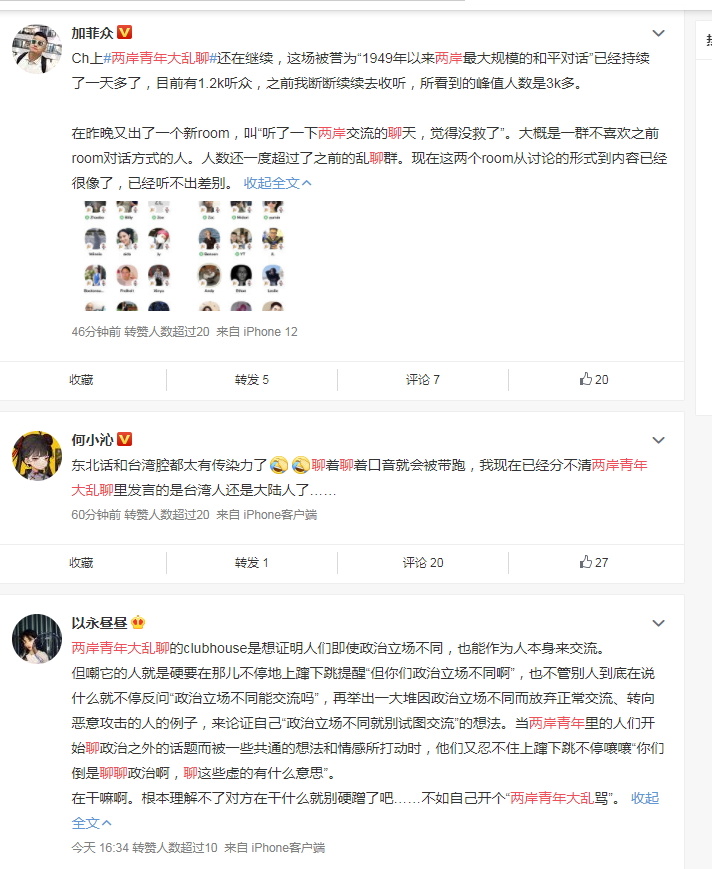
Task: Open dropdown arrow on 加菲众's post
Action: [x=658, y=33]
